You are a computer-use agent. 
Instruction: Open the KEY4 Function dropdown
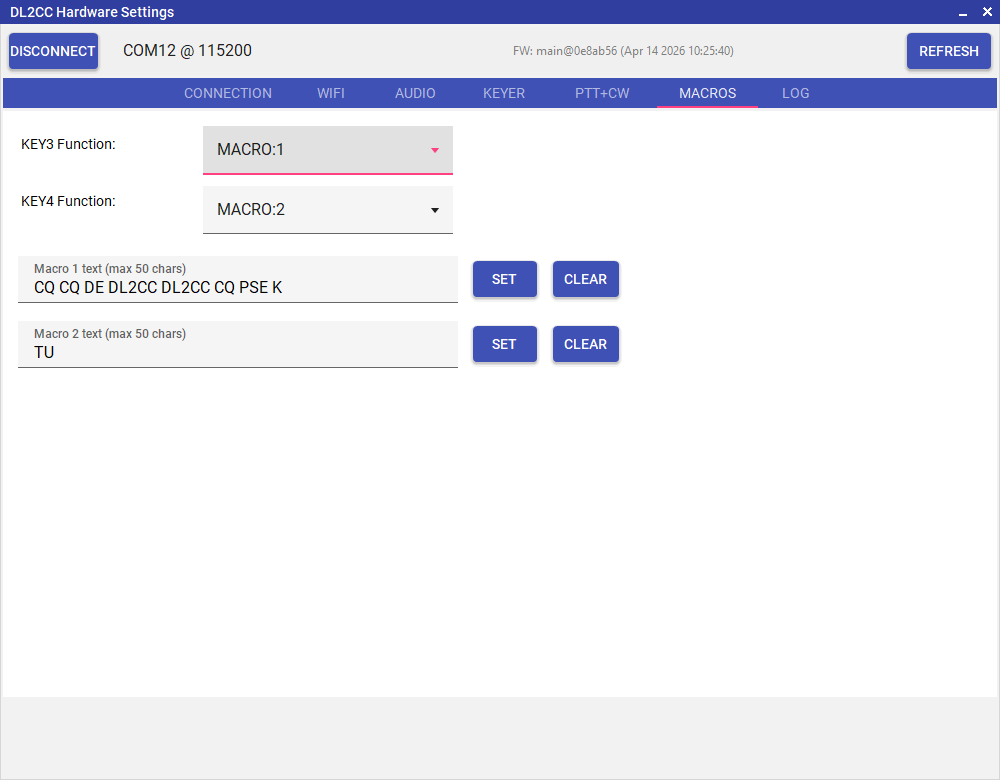328,210
